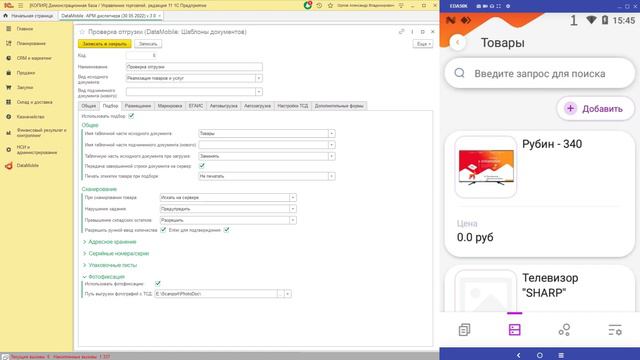This screenshot has width=640, height=360.
Task: Tap the Добавить button in mobile app
Action: click(596, 109)
